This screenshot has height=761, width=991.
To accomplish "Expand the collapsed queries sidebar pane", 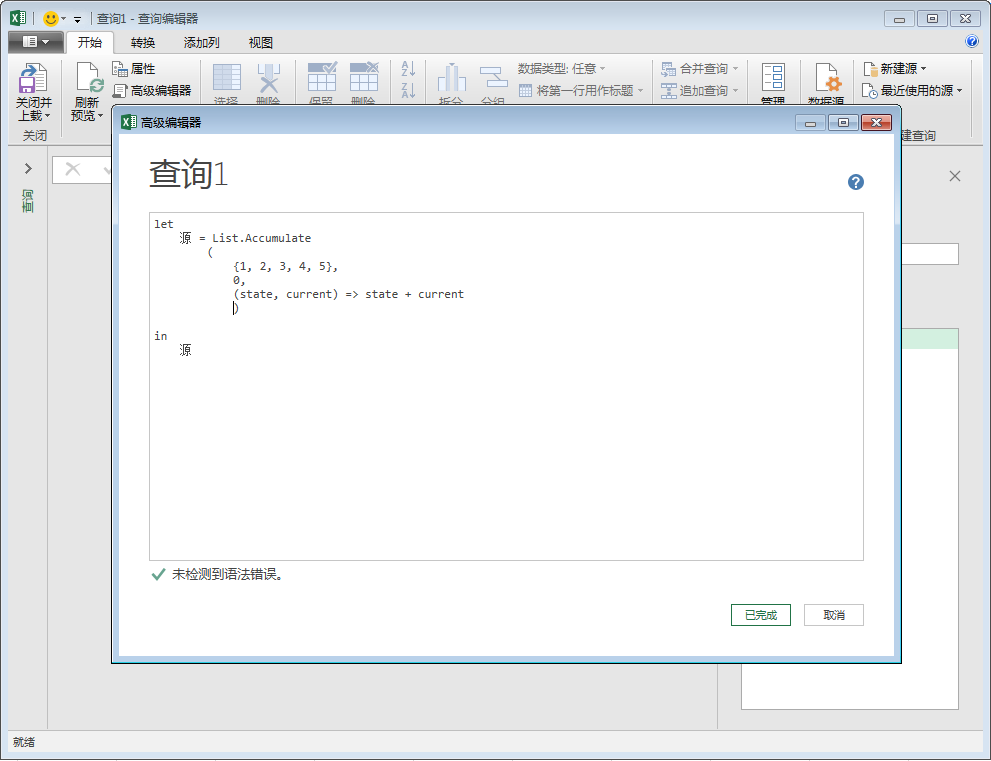I will pos(26,168).
